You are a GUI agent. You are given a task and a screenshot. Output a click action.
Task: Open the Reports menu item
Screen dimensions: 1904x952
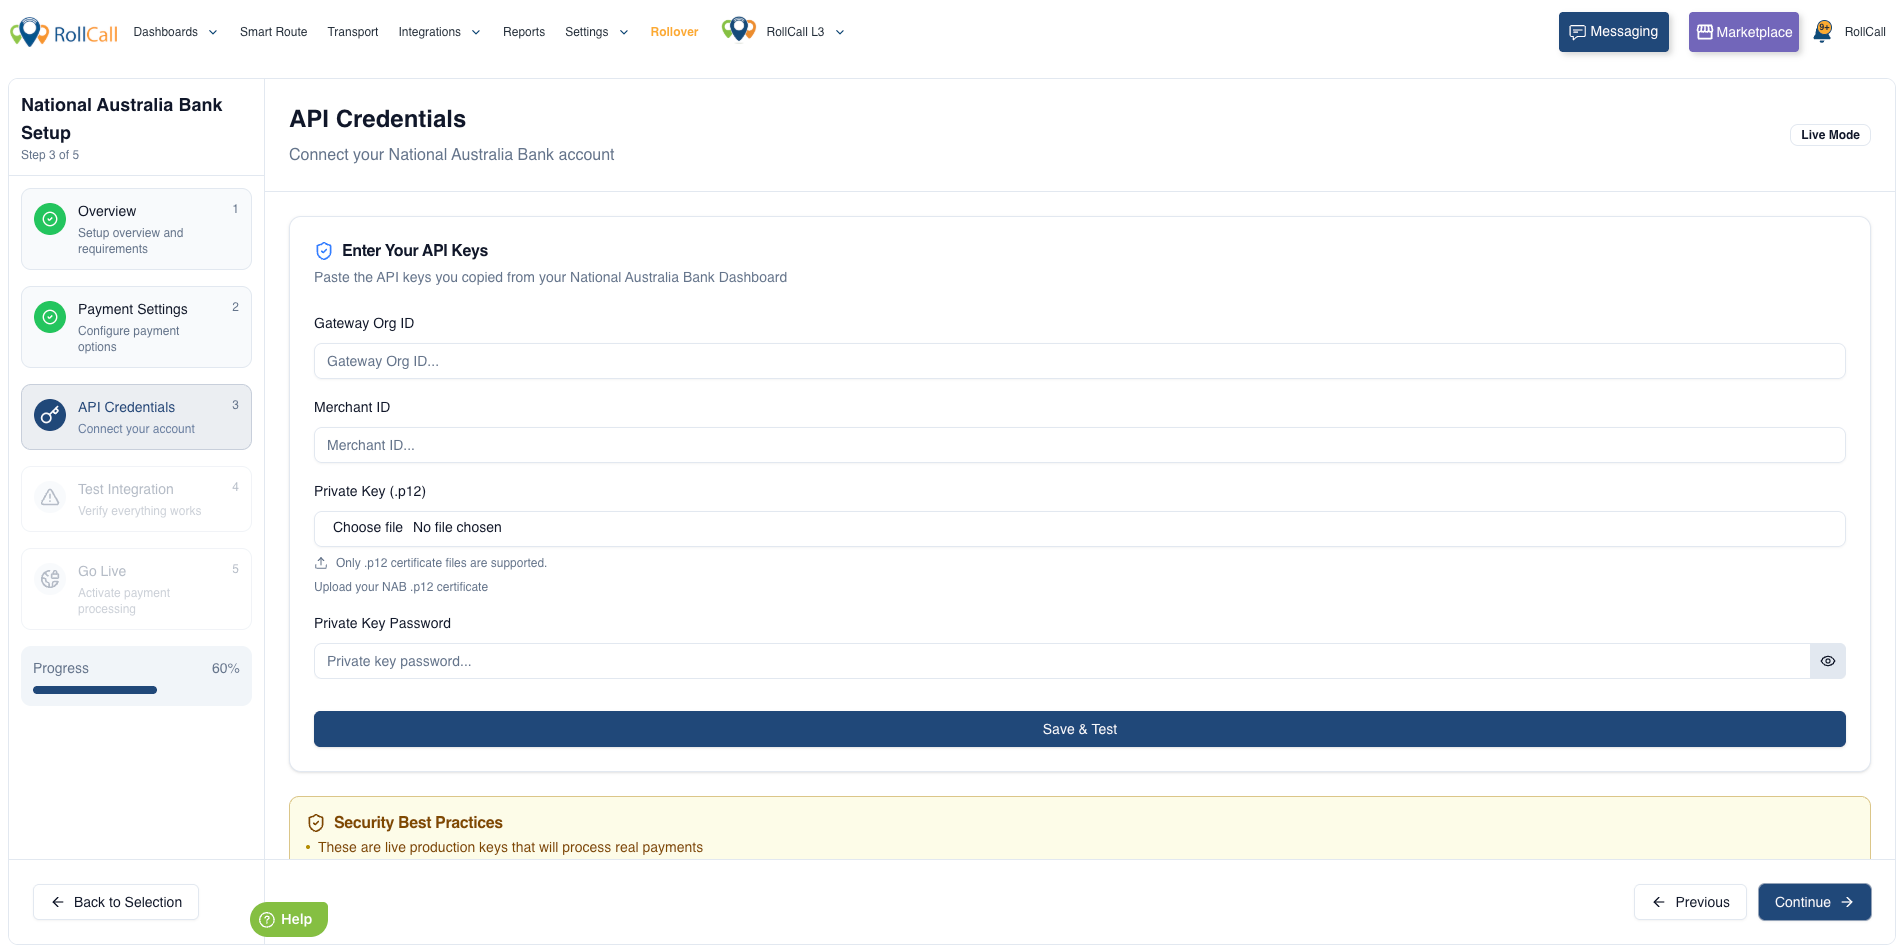524,32
